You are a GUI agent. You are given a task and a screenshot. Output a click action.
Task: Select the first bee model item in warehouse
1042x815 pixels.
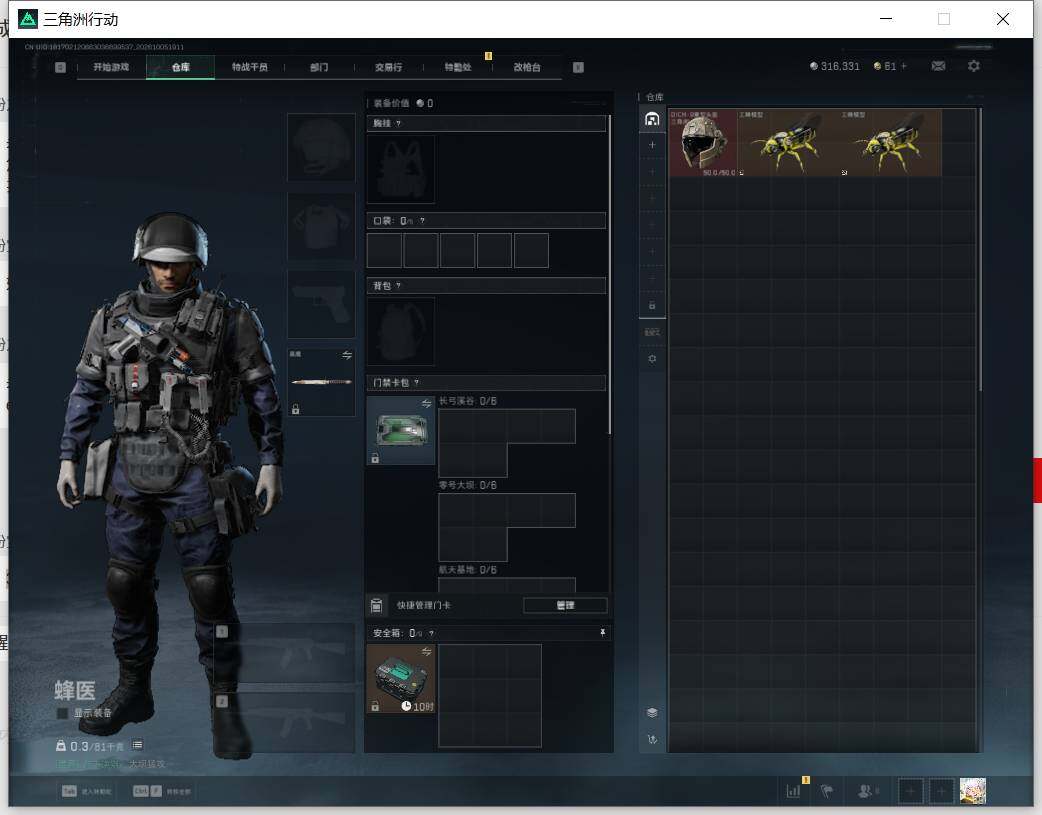coord(787,143)
